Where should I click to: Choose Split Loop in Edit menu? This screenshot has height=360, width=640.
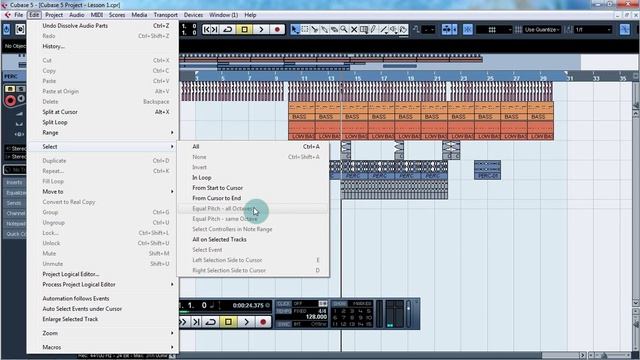click(x=102, y=122)
